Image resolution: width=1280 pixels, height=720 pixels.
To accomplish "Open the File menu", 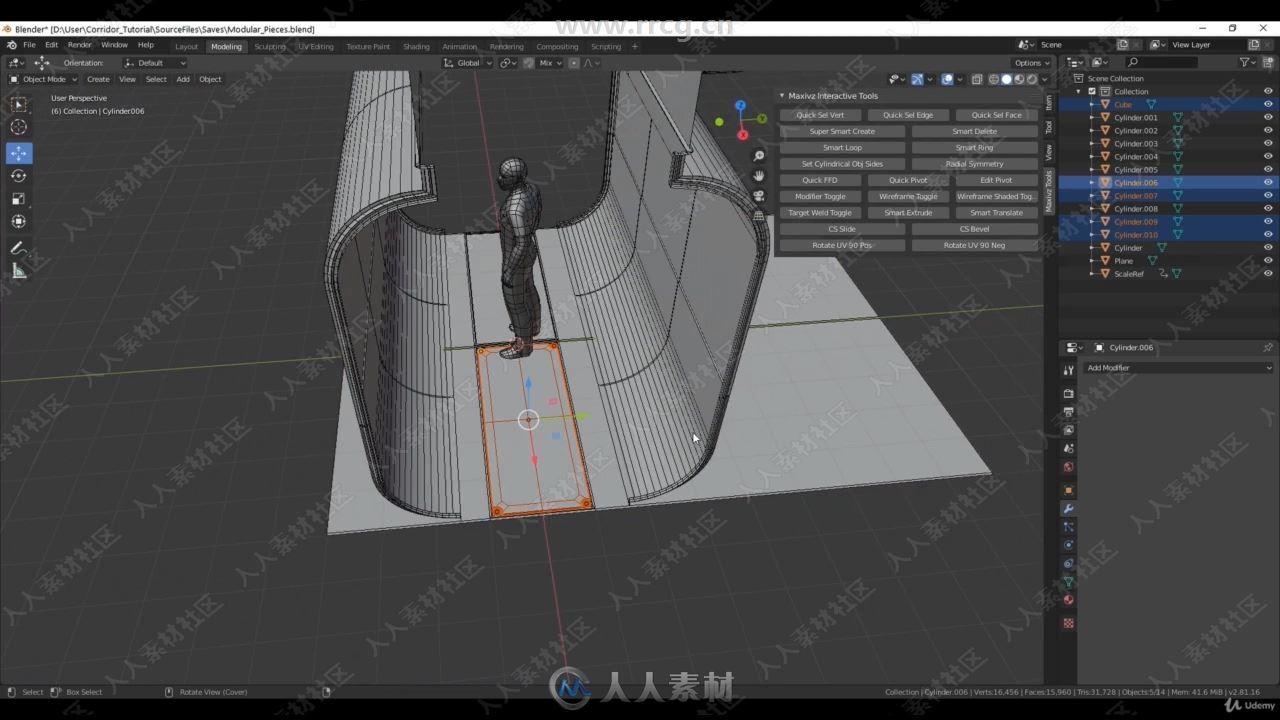I will tap(29, 45).
